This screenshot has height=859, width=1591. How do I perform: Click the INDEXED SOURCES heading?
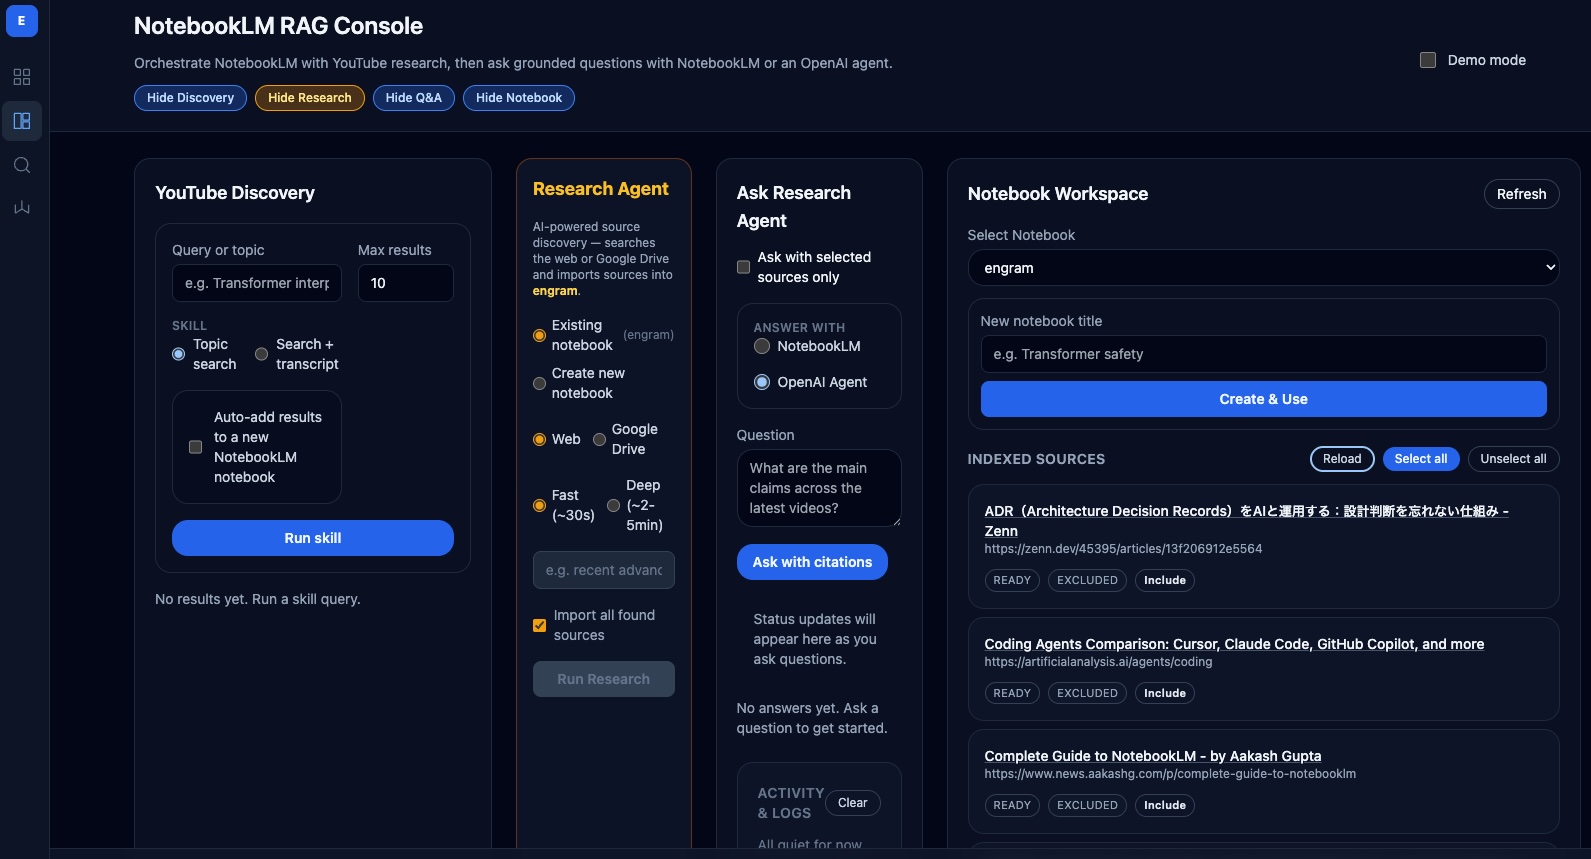[x=1036, y=459]
